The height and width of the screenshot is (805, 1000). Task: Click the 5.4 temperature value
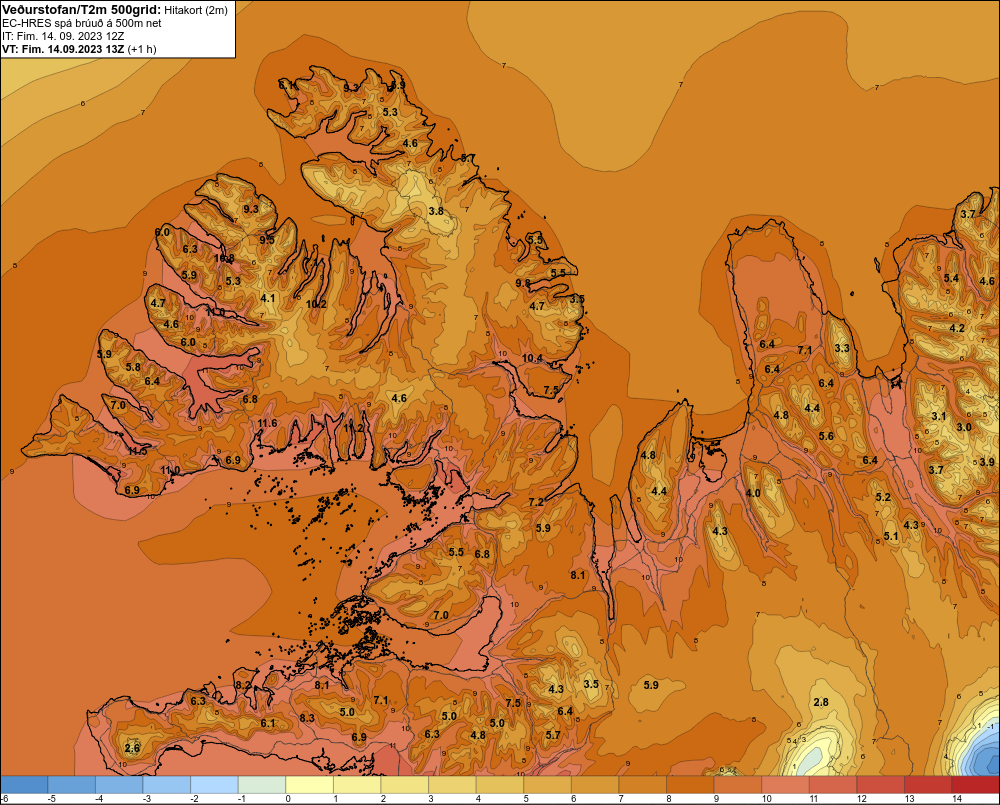pyautogui.click(x=952, y=277)
